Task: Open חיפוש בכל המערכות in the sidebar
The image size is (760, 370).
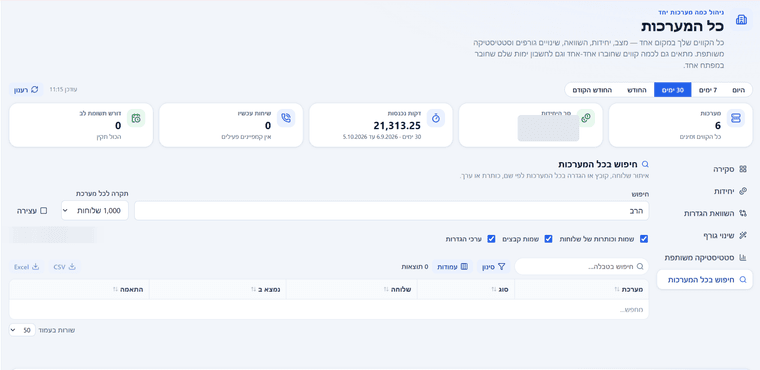Action: 705,280
